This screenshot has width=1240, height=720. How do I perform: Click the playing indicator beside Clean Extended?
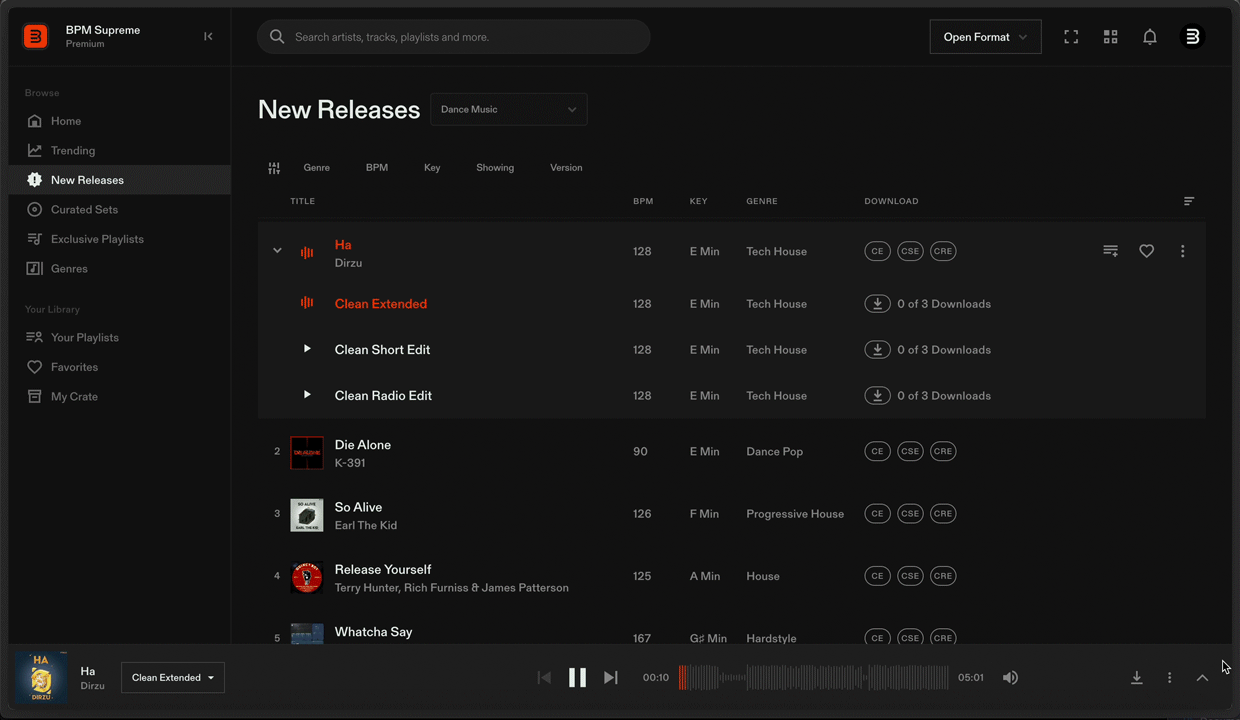click(x=307, y=303)
